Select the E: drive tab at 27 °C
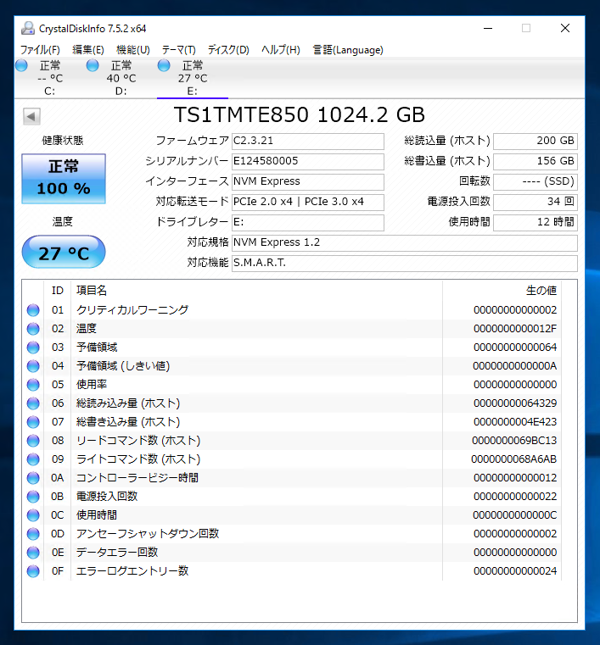Screen dimensions: 600x645 tap(192, 78)
